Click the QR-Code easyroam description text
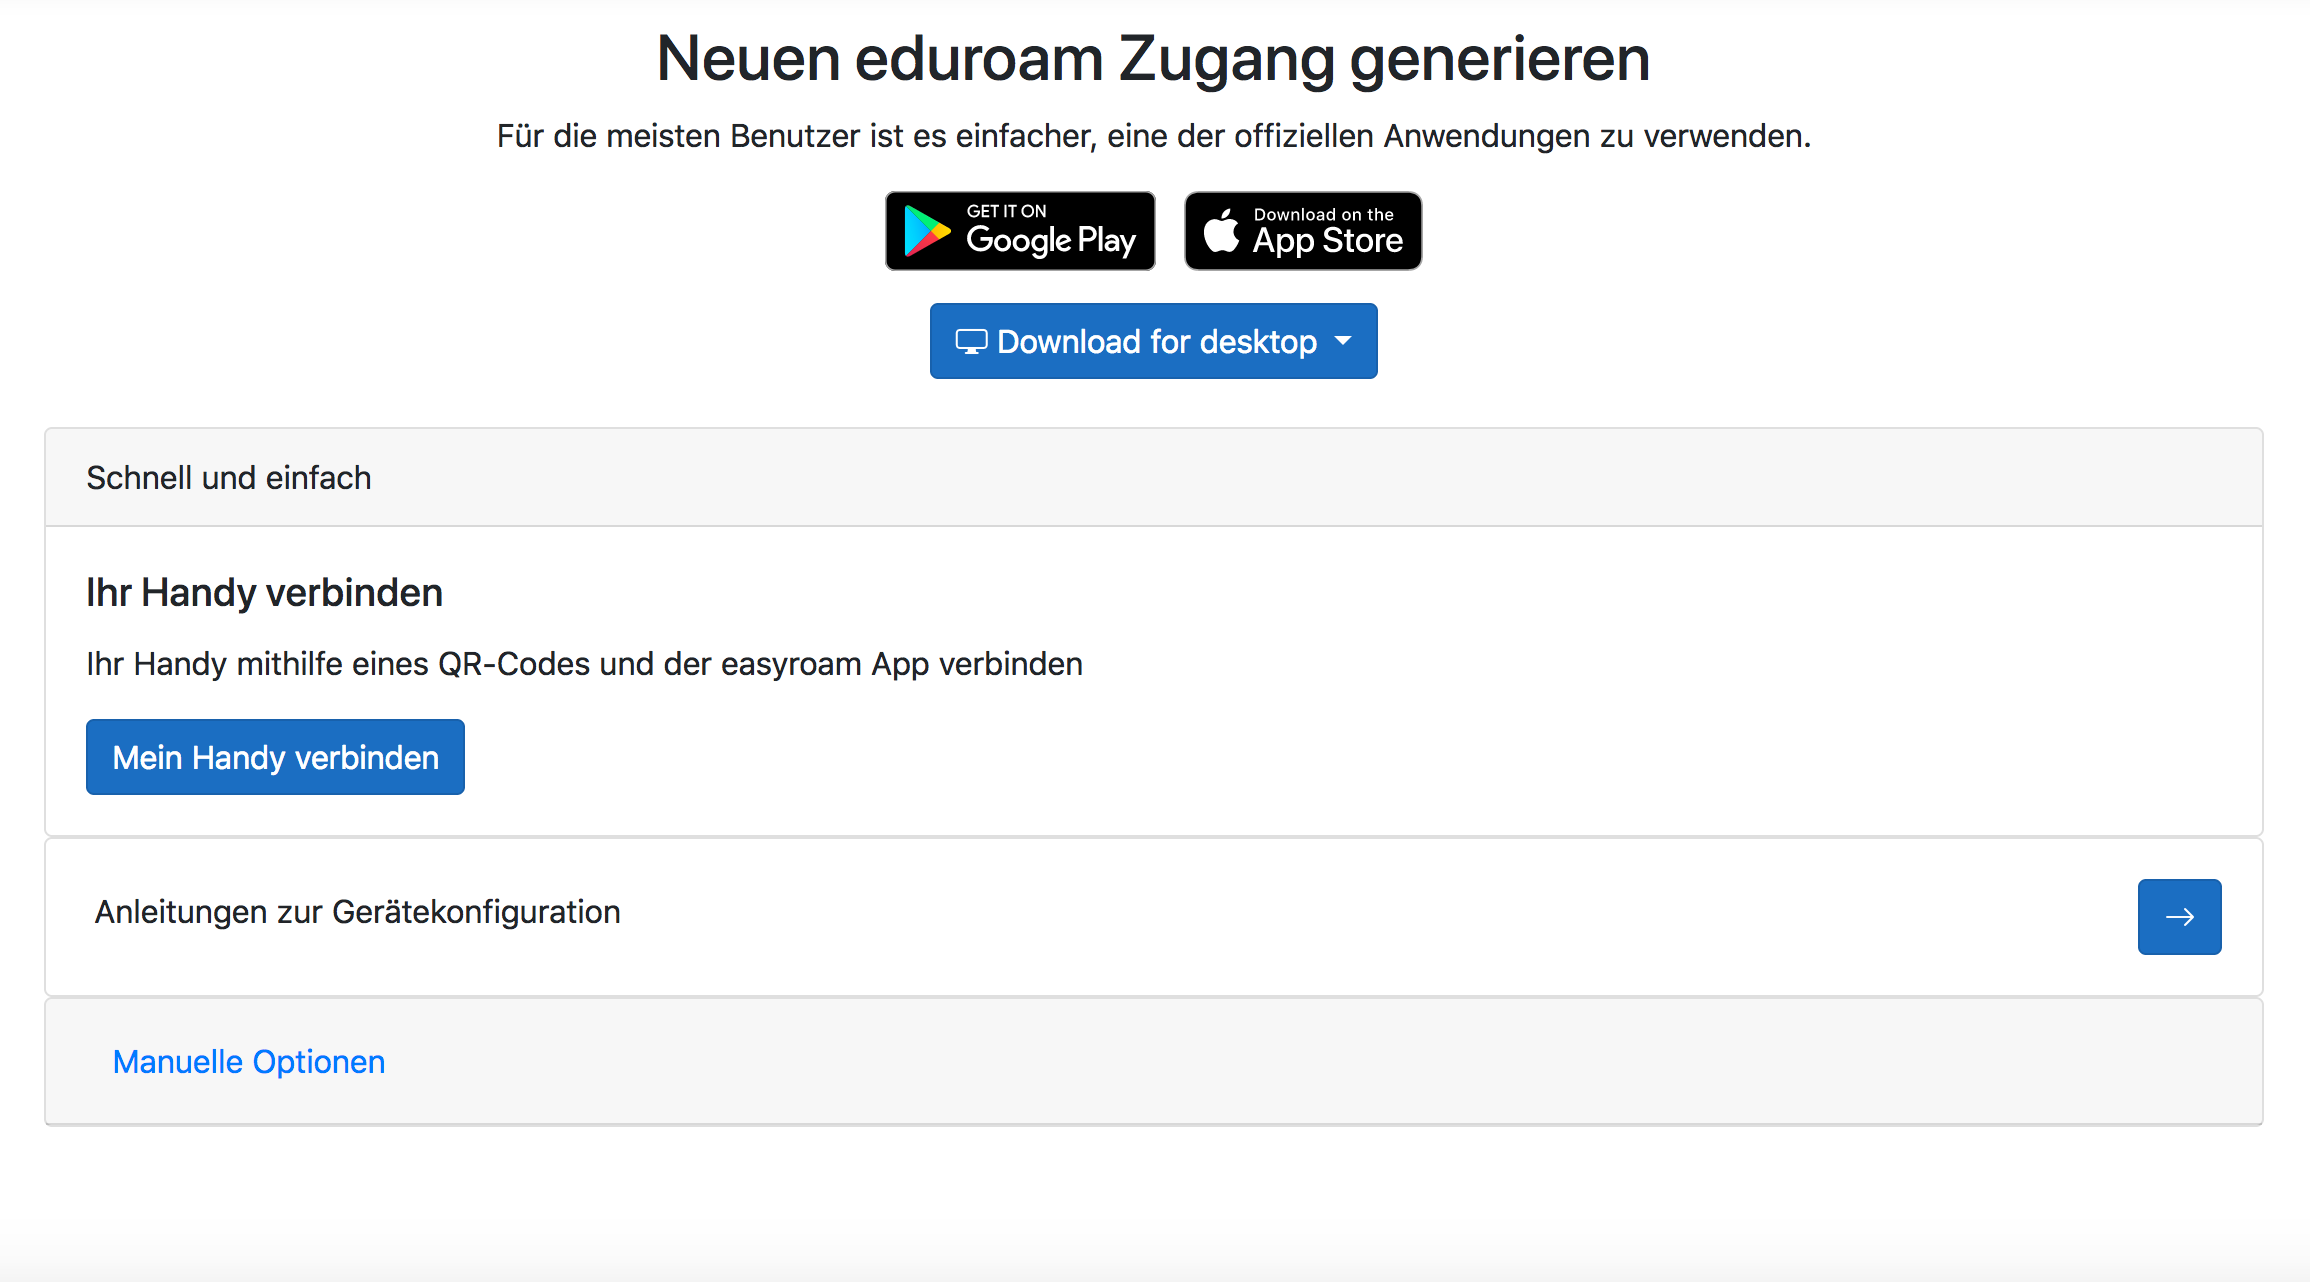The image size is (2310, 1282). (x=584, y=664)
